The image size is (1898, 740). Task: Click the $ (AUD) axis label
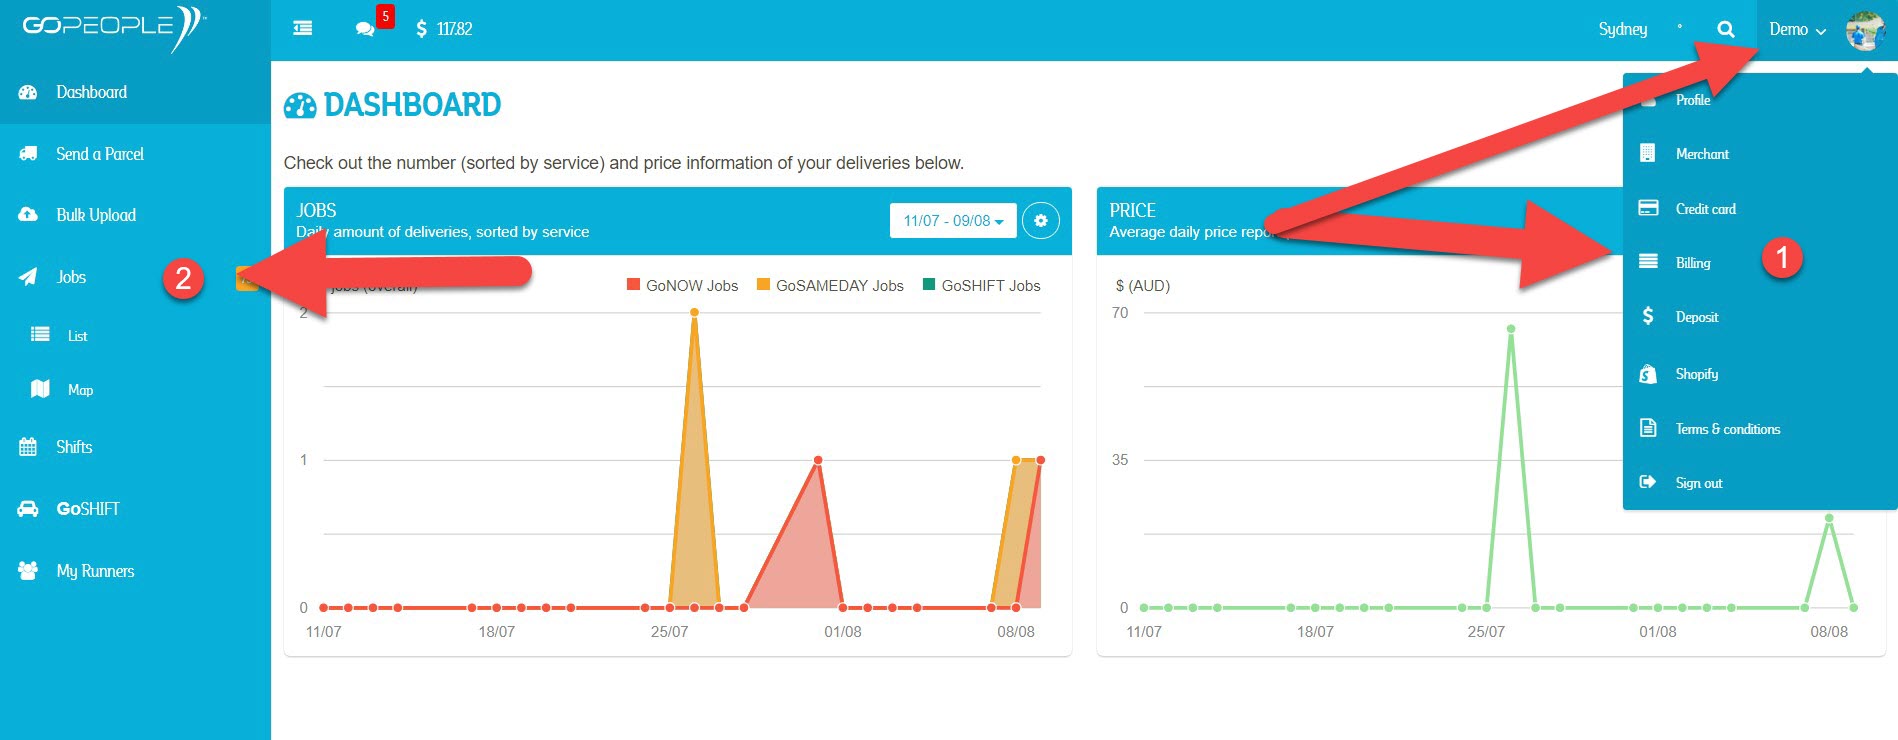point(1142,286)
